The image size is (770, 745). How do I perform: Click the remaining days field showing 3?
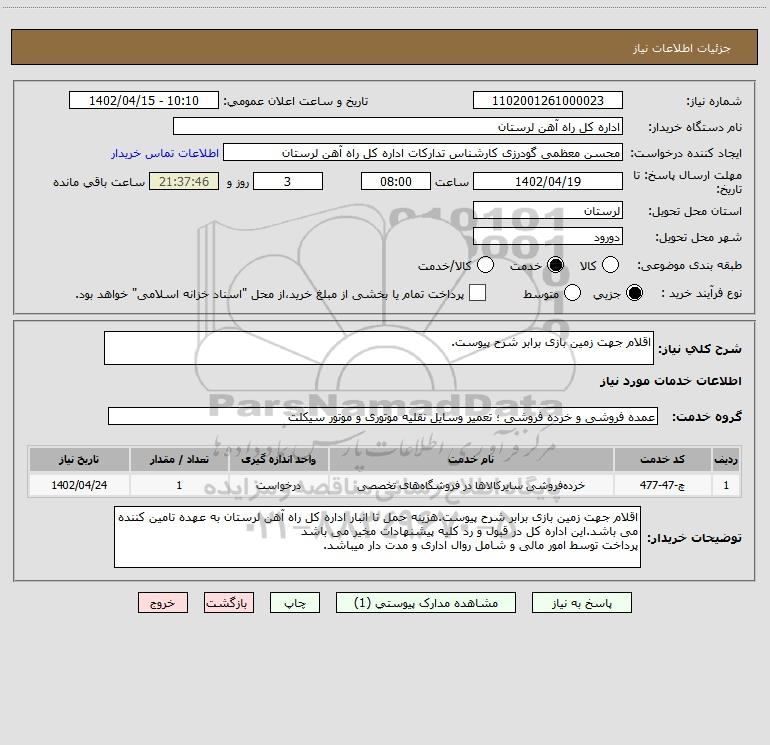click(288, 181)
